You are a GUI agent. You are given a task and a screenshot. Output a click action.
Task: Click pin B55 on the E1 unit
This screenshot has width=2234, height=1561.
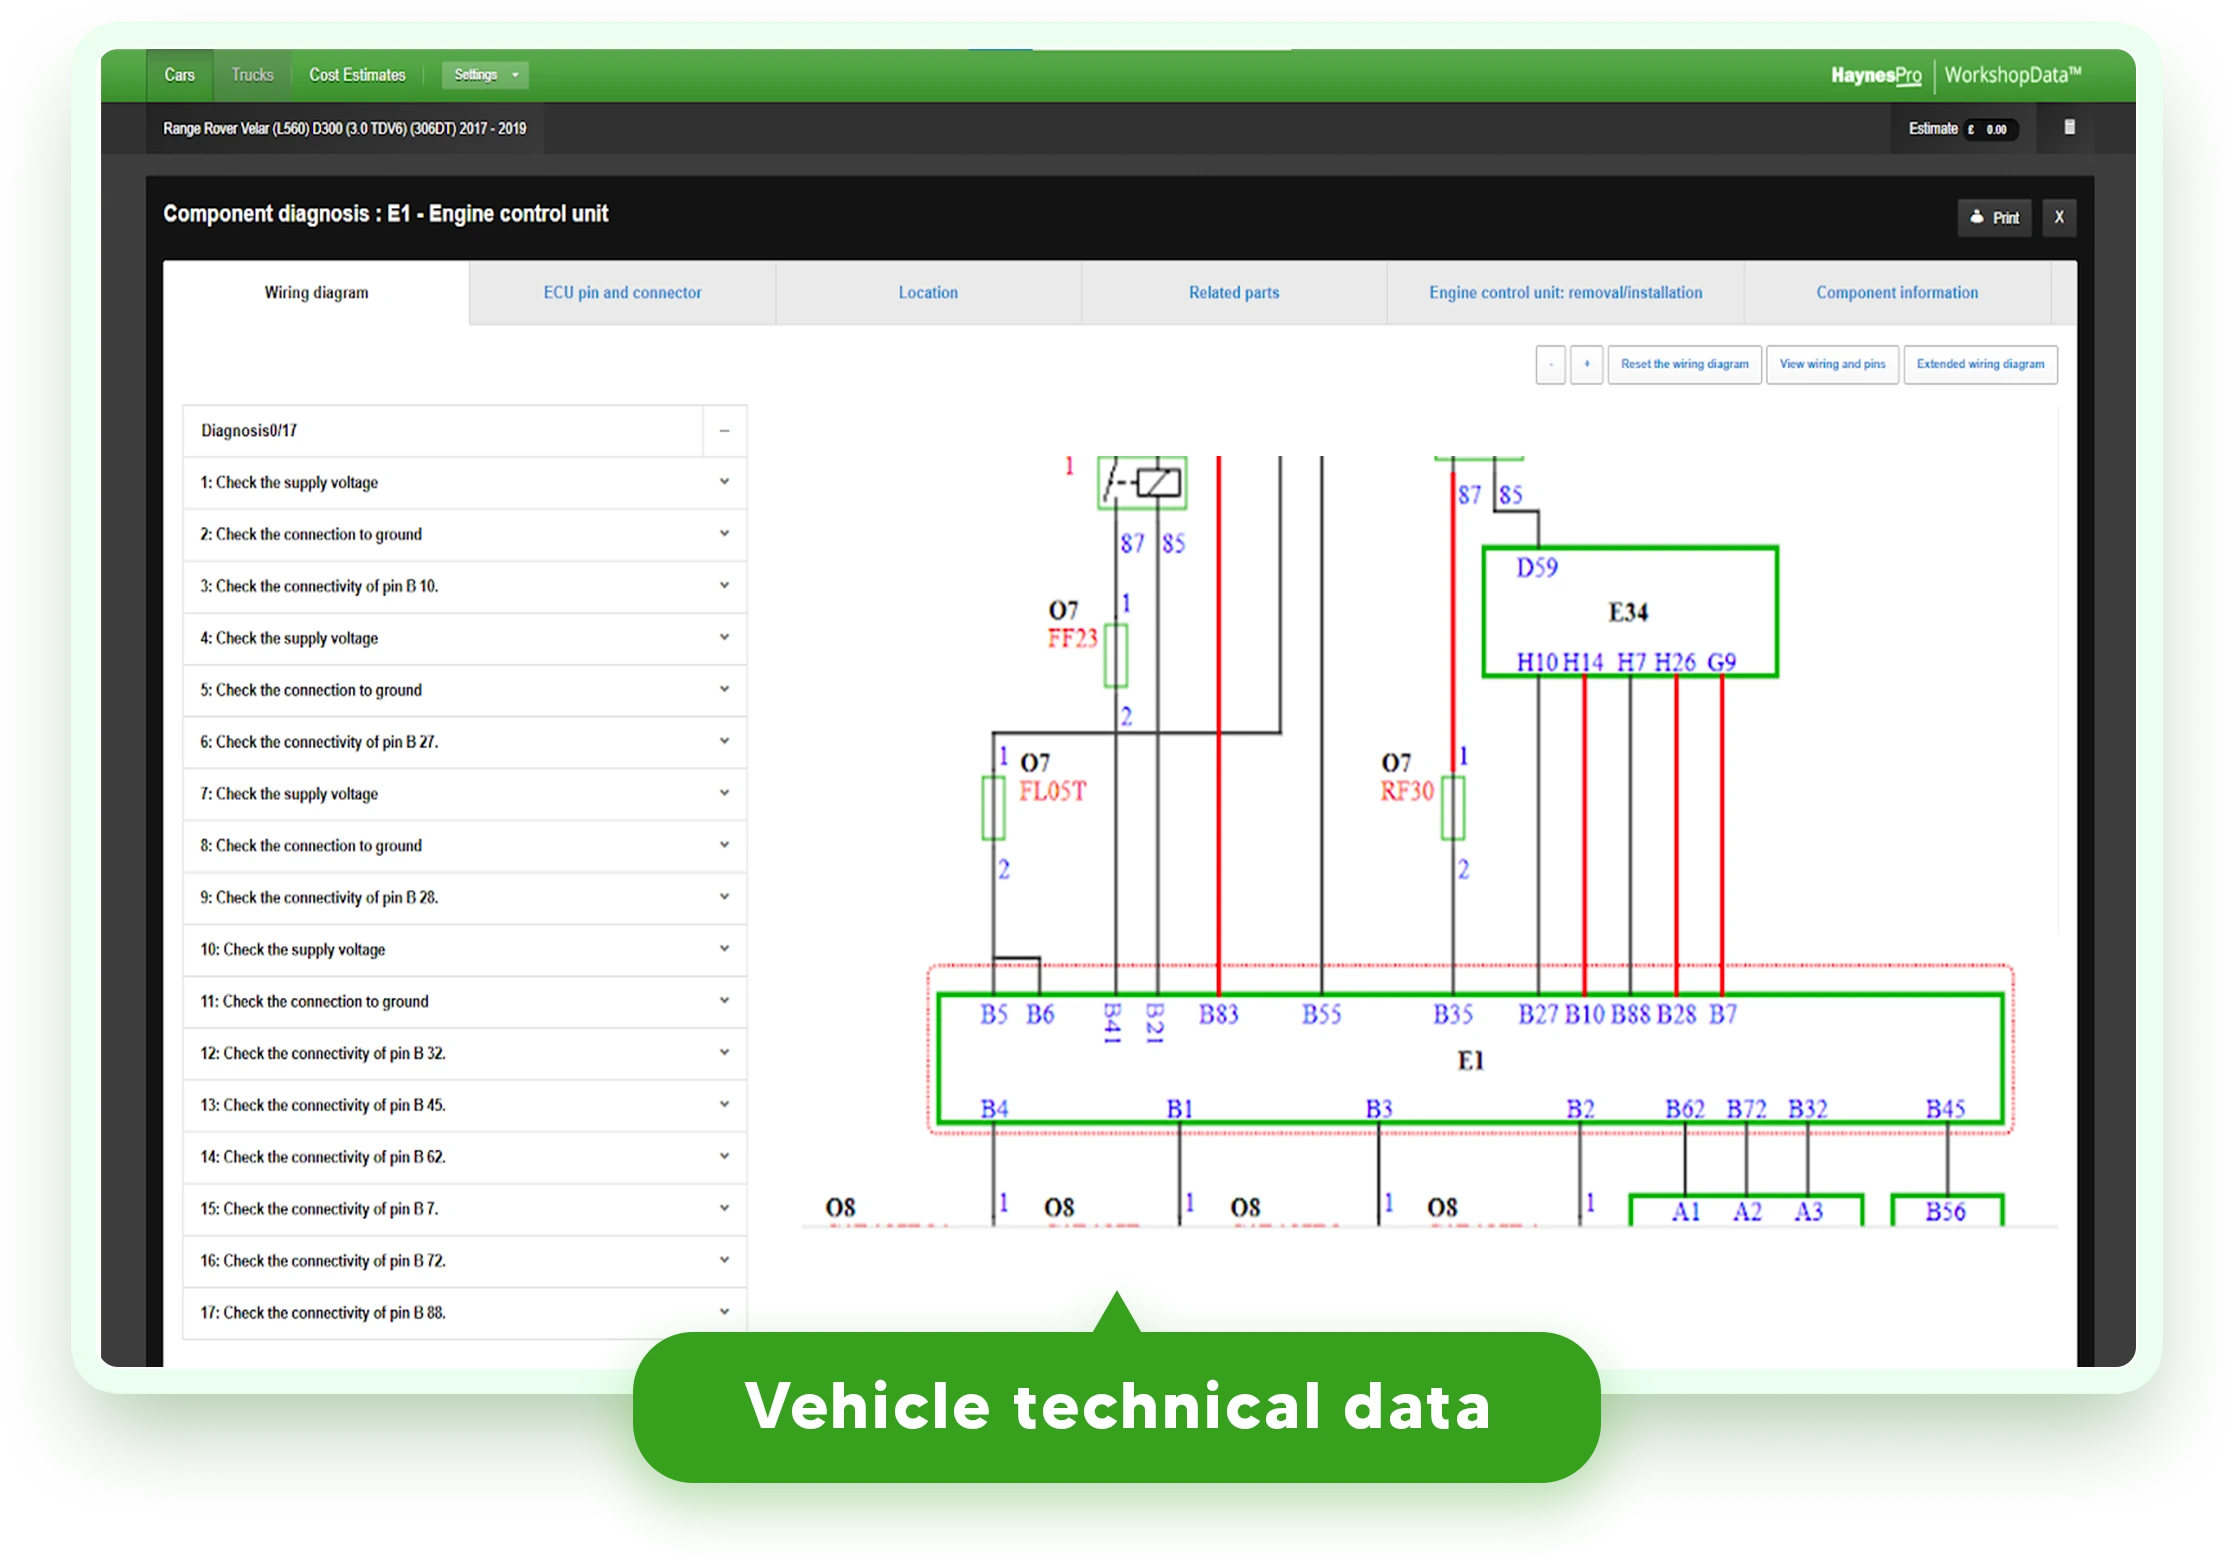(1322, 1015)
